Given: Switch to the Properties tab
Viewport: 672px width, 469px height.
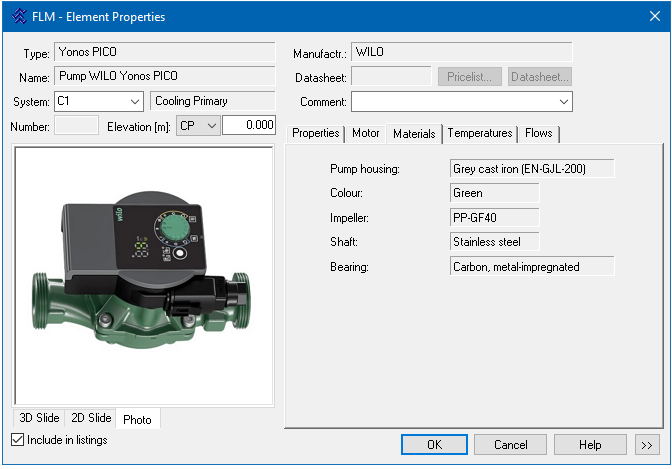Looking at the screenshot, I should point(315,133).
